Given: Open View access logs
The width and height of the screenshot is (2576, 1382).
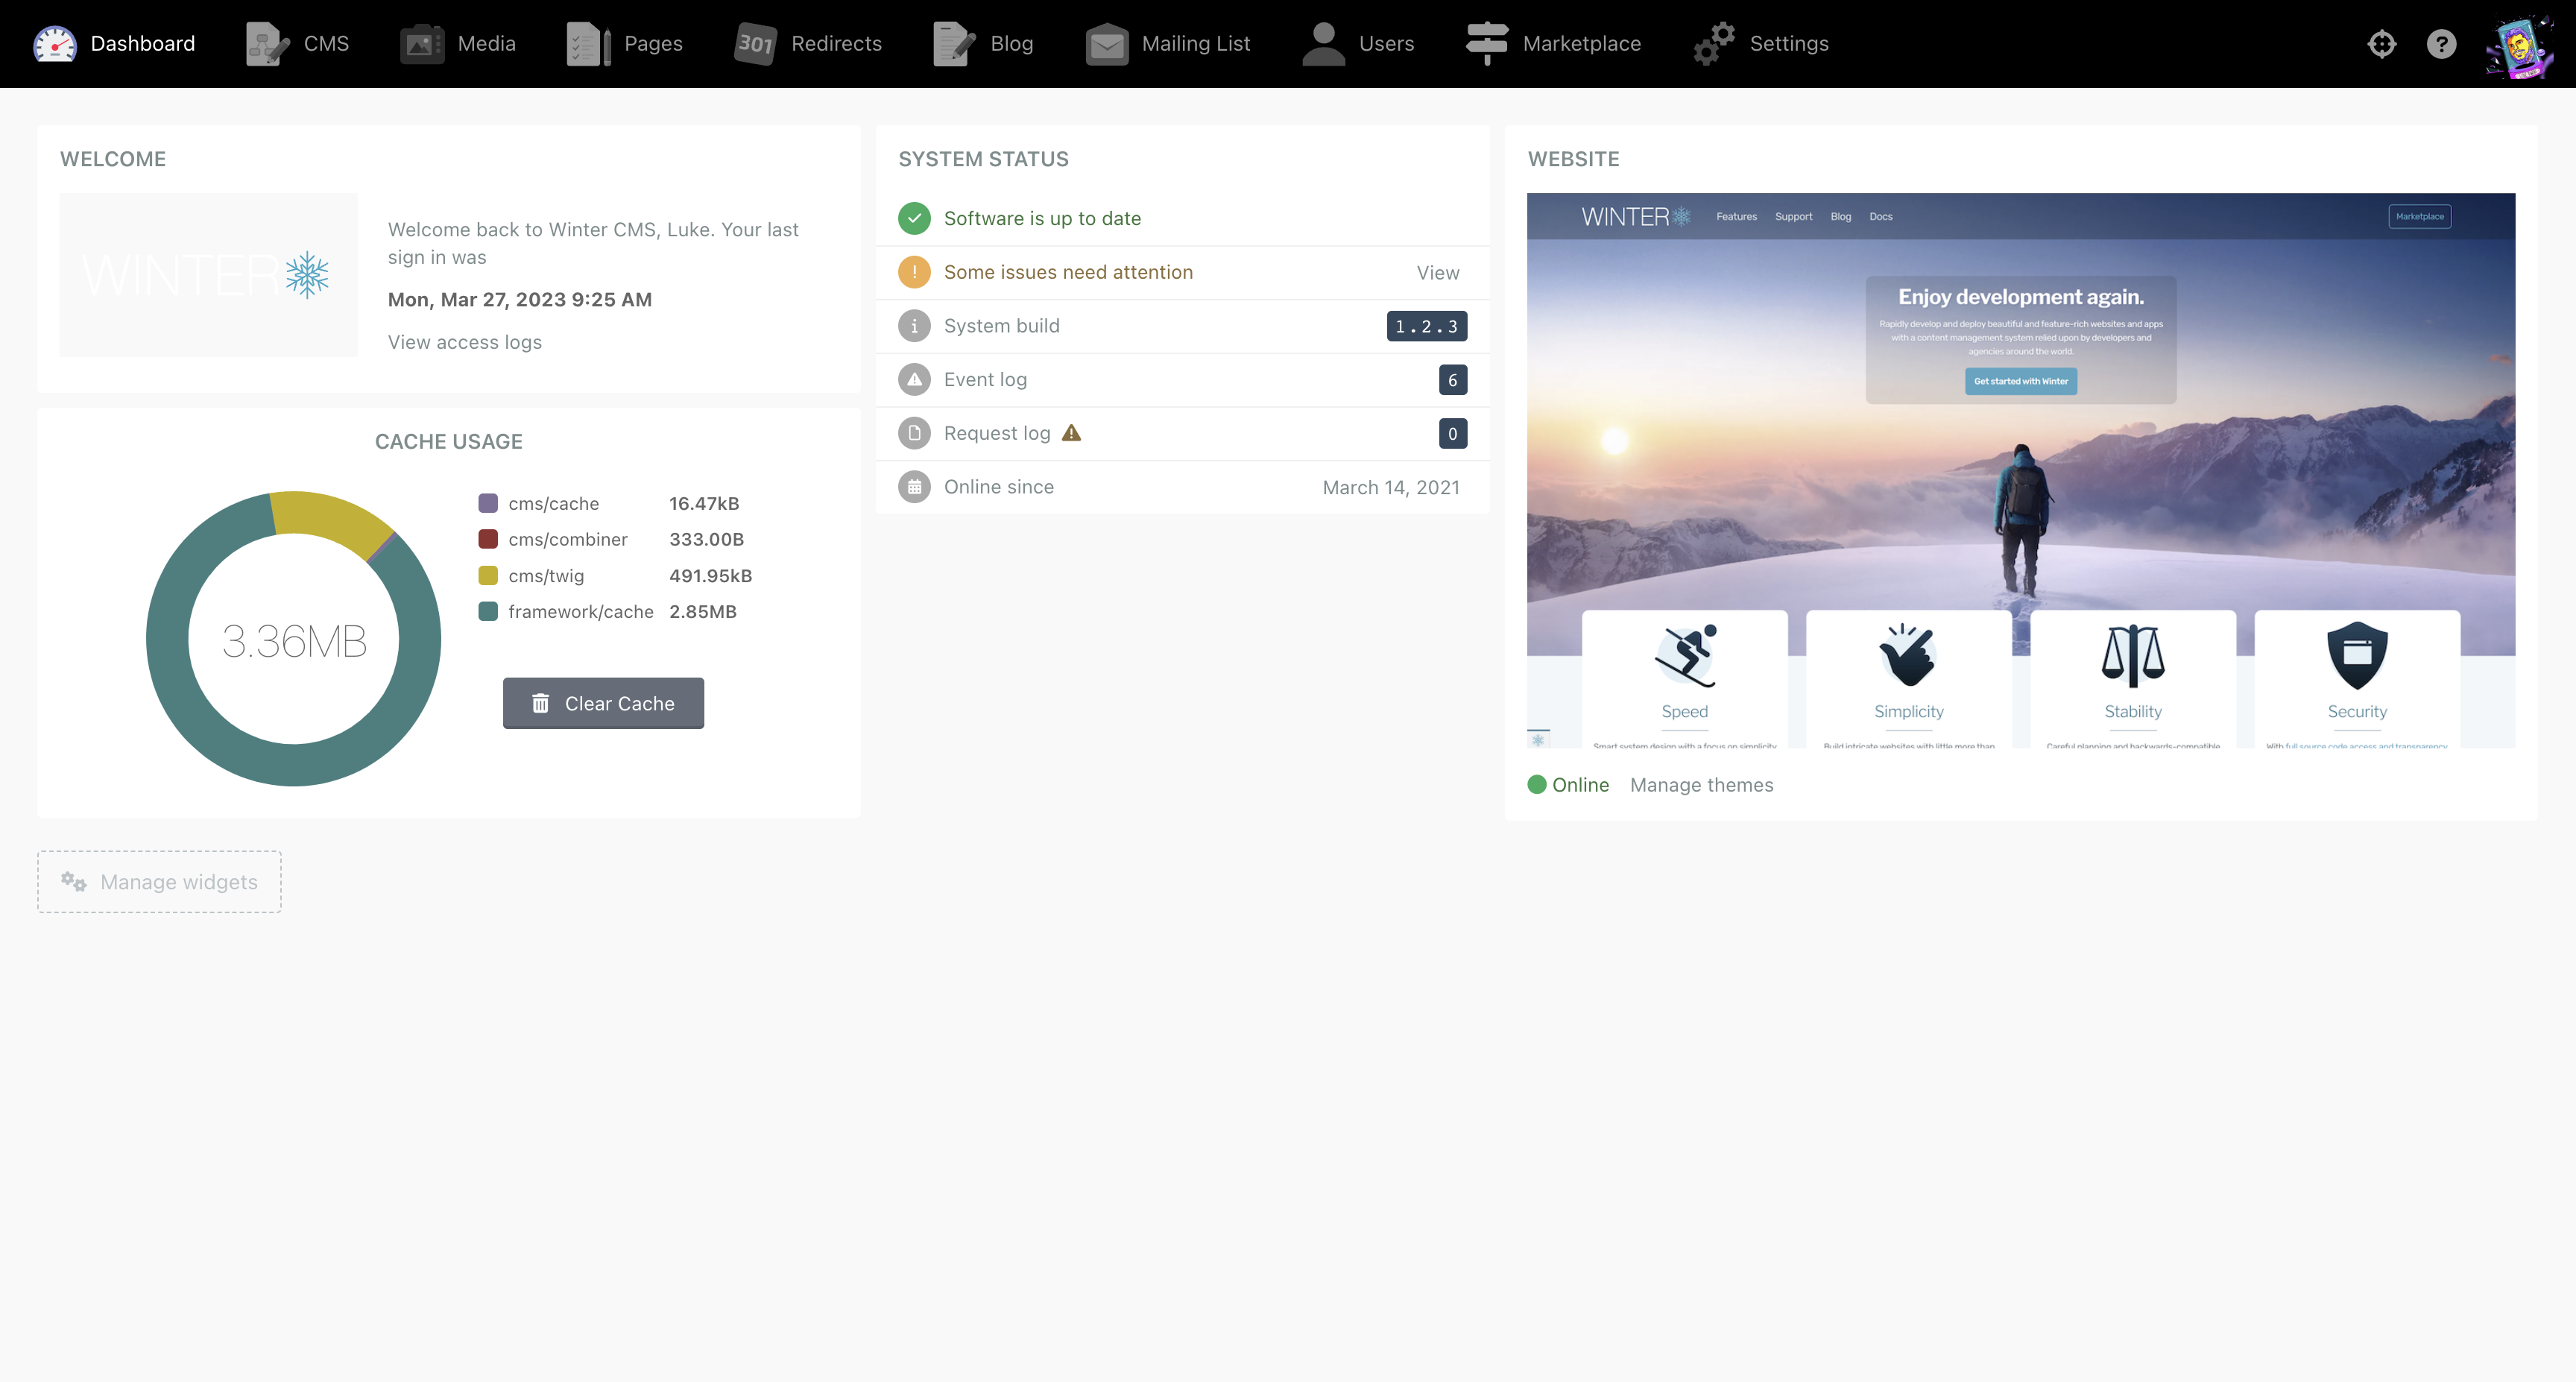Looking at the screenshot, I should click(x=464, y=342).
